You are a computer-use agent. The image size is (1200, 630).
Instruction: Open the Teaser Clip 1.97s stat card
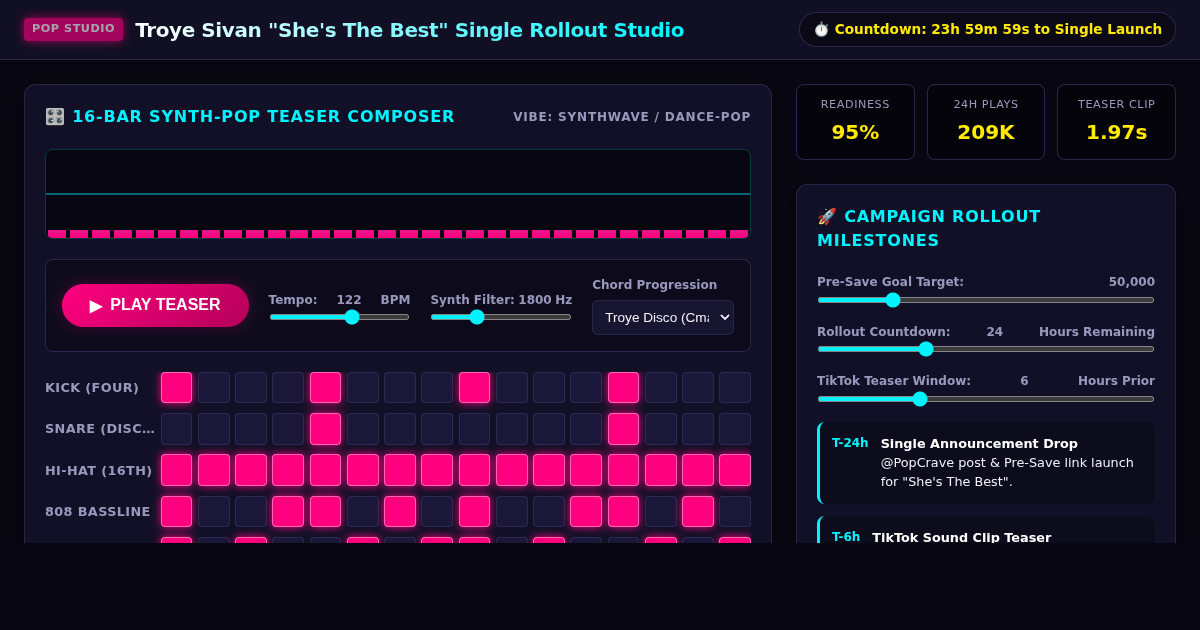click(1116, 122)
